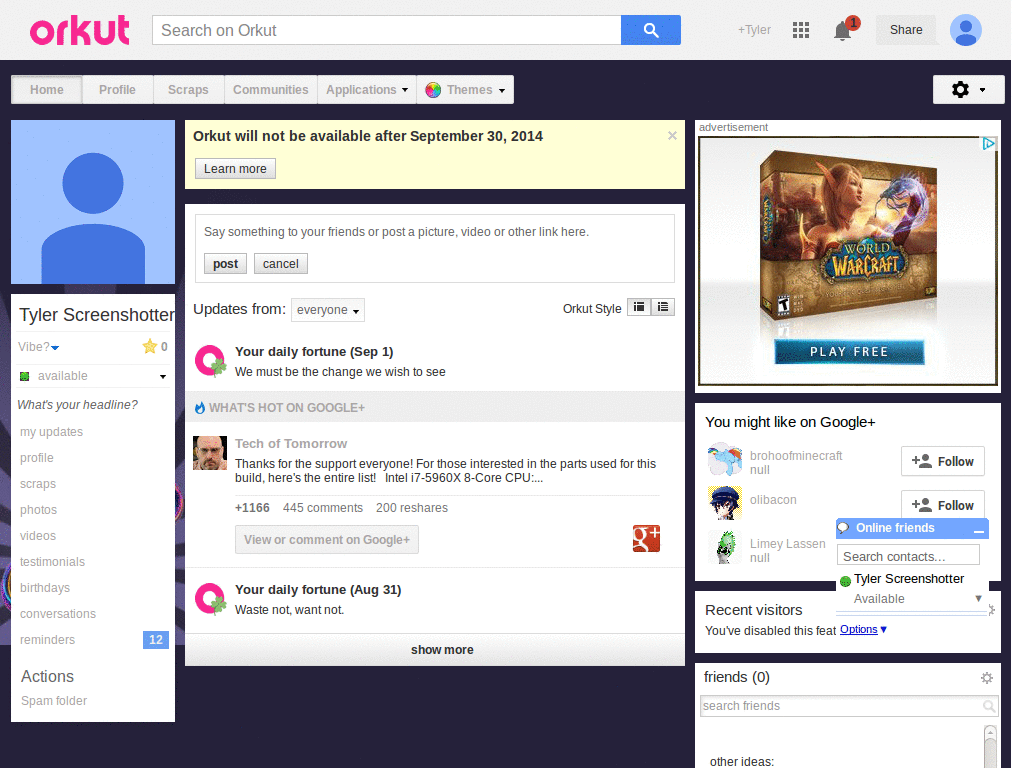Click the star icon next to Vibe
The height and width of the screenshot is (768, 1024).
pos(150,346)
